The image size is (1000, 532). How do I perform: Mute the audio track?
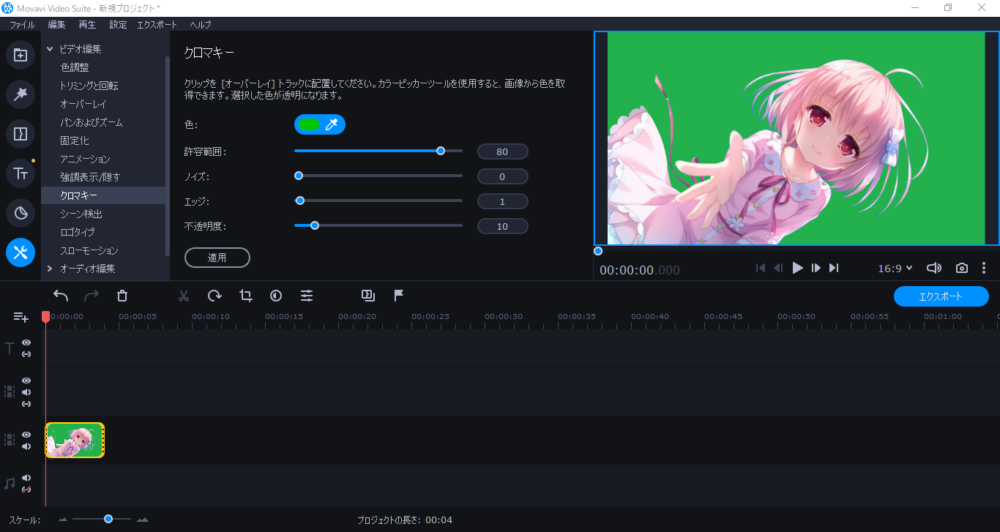pyautogui.click(x=26, y=478)
